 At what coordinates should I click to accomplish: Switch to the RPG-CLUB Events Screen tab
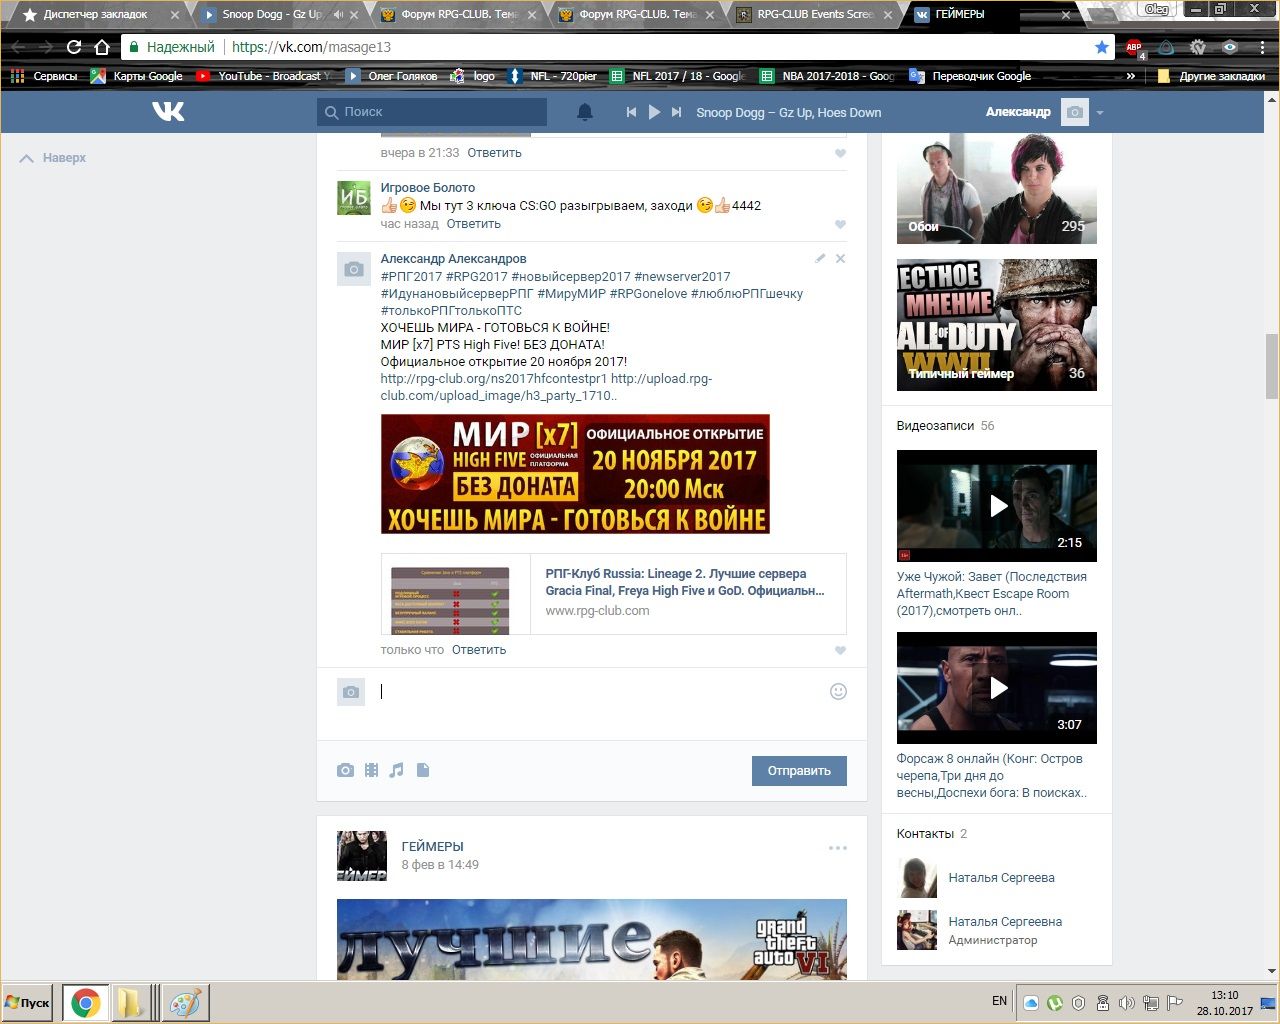(x=814, y=15)
